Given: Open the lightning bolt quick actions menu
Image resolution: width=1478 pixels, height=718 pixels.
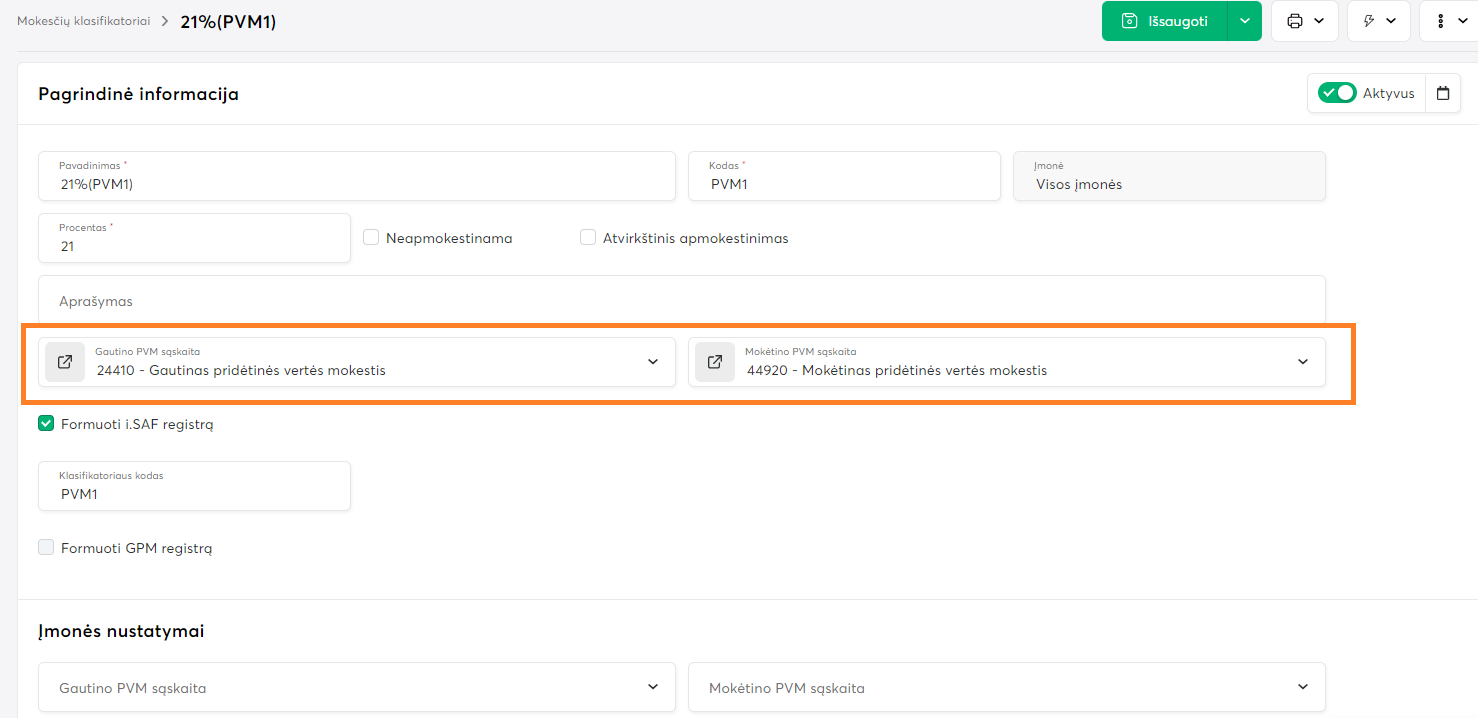Looking at the screenshot, I should click(x=1370, y=21).
